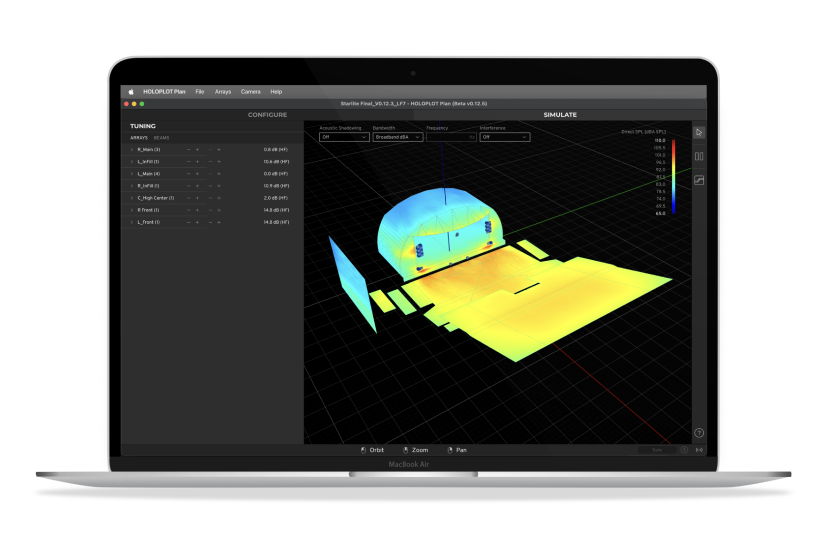Click the second plus icon for L_Main
Viewport: 827px width, 551px height.
218,174
